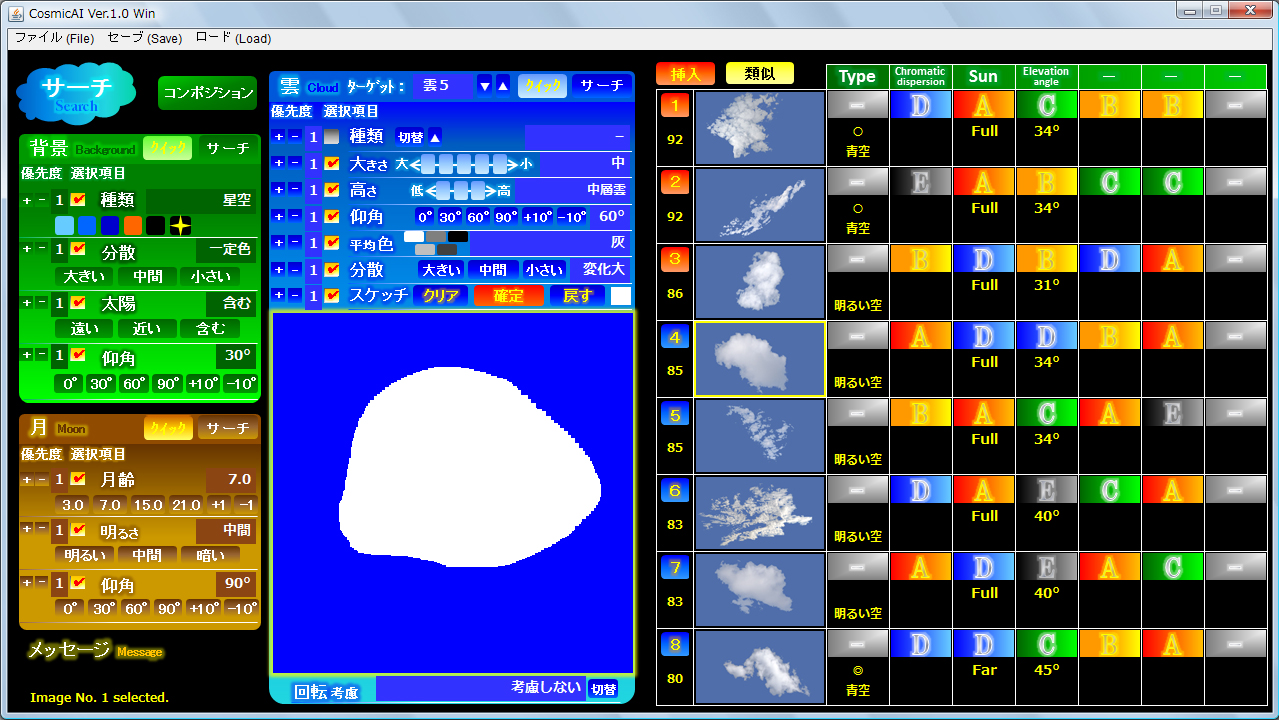
Task: Click grade B in result 3's chromatic dispersion
Action: [x=920, y=260]
